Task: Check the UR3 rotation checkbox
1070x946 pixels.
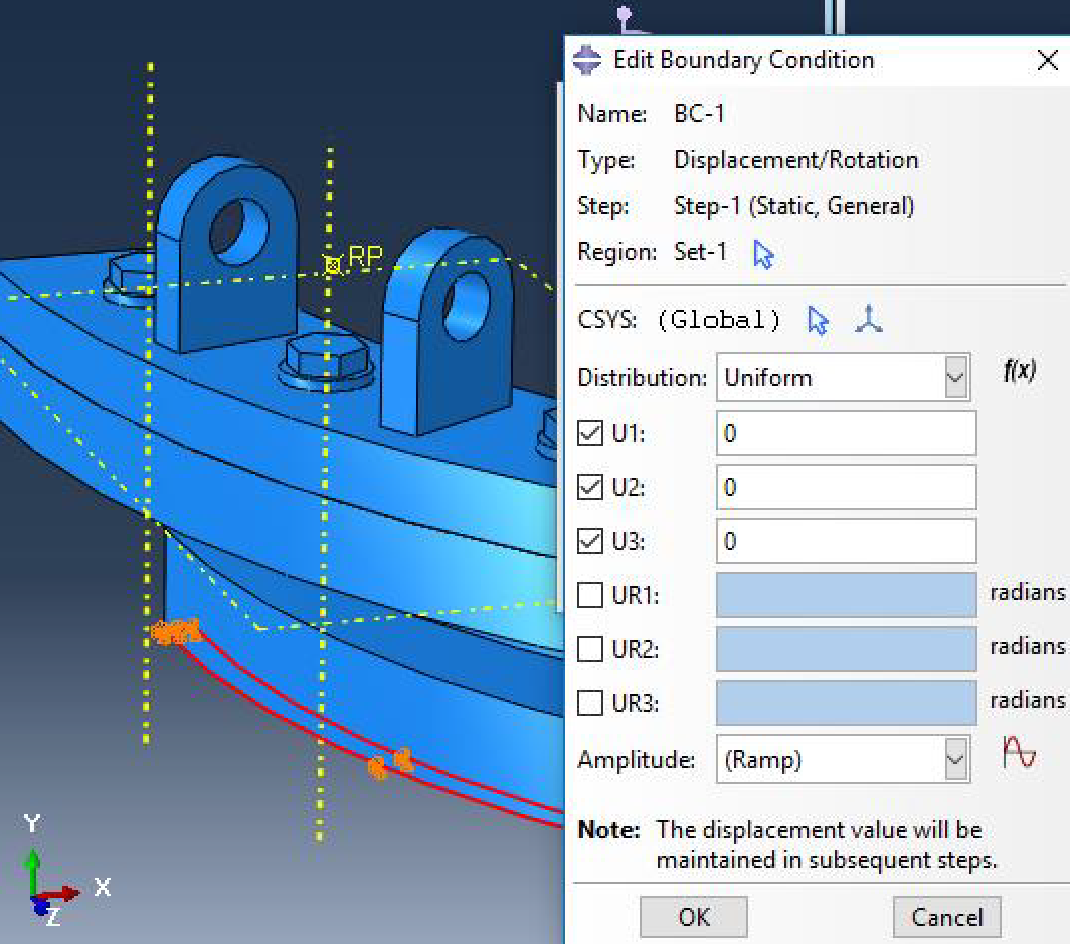Action: (590, 702)
